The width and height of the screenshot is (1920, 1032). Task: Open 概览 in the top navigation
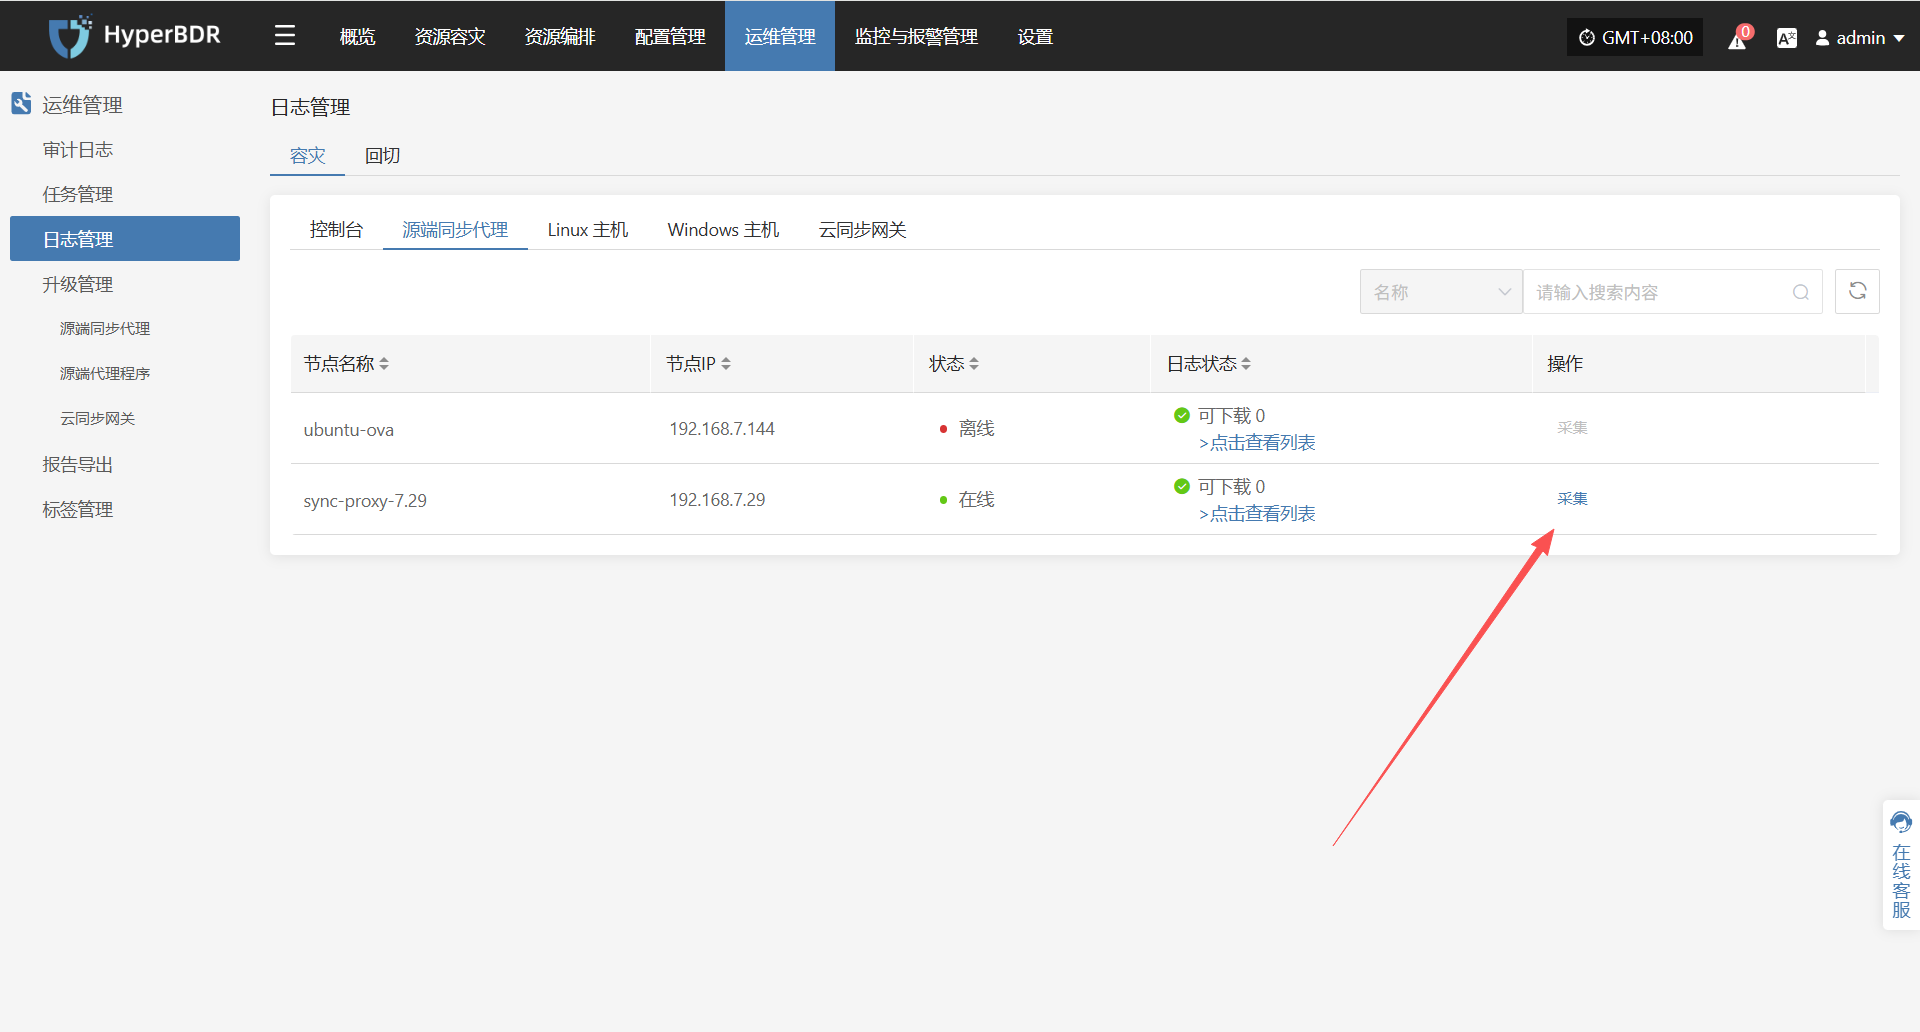pyautogui.click(x=357, y=37)
